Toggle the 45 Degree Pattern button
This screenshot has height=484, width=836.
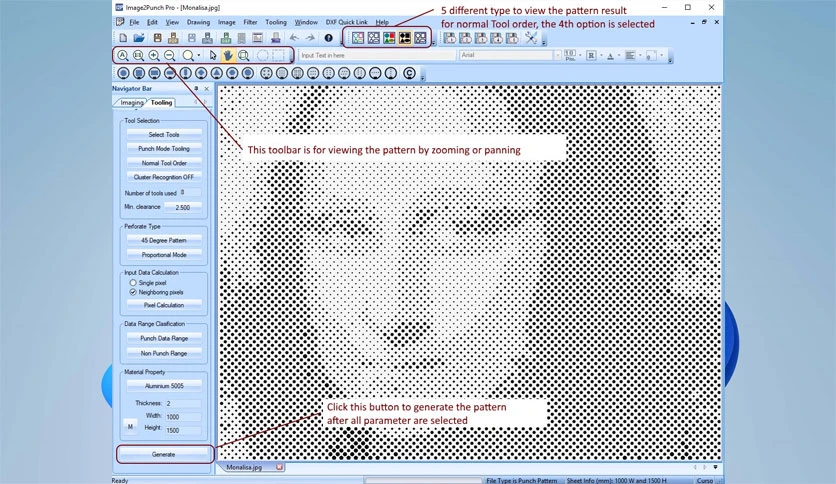164,240
